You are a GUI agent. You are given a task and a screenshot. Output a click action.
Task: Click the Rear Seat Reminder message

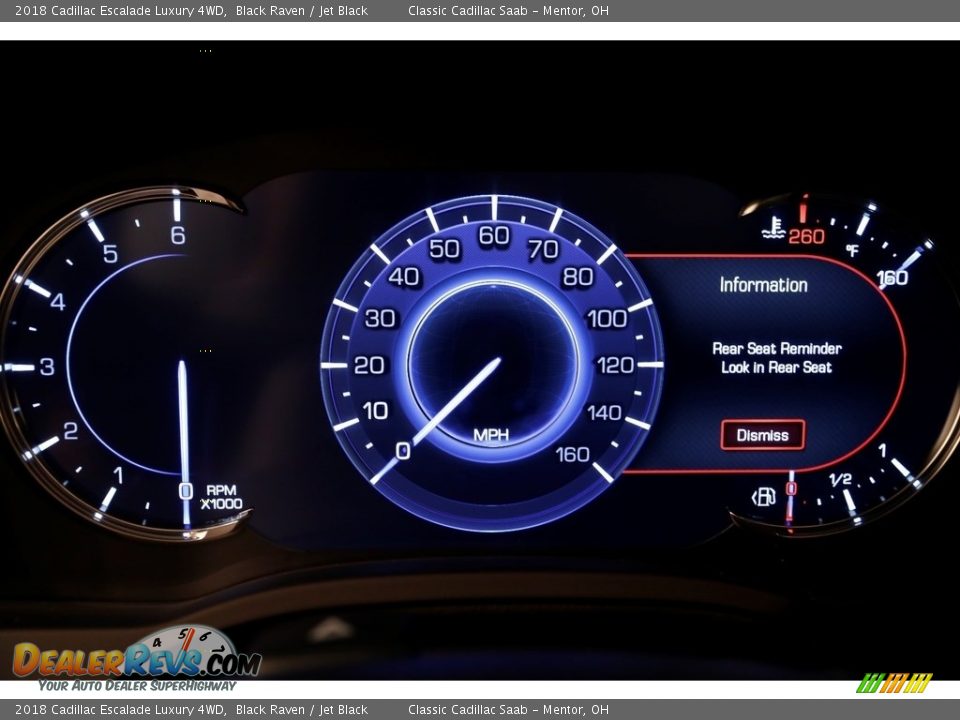tap(776, 358)
